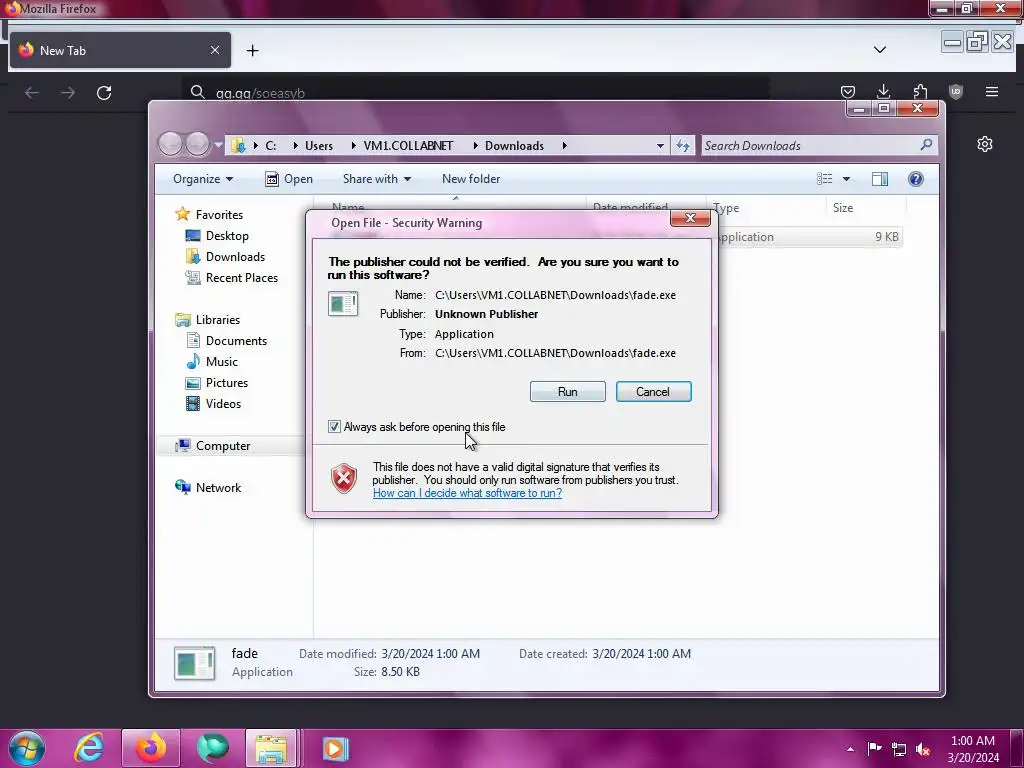Open recent pages dropdown next to nav buttons
1024x768 pixels.
217,145
